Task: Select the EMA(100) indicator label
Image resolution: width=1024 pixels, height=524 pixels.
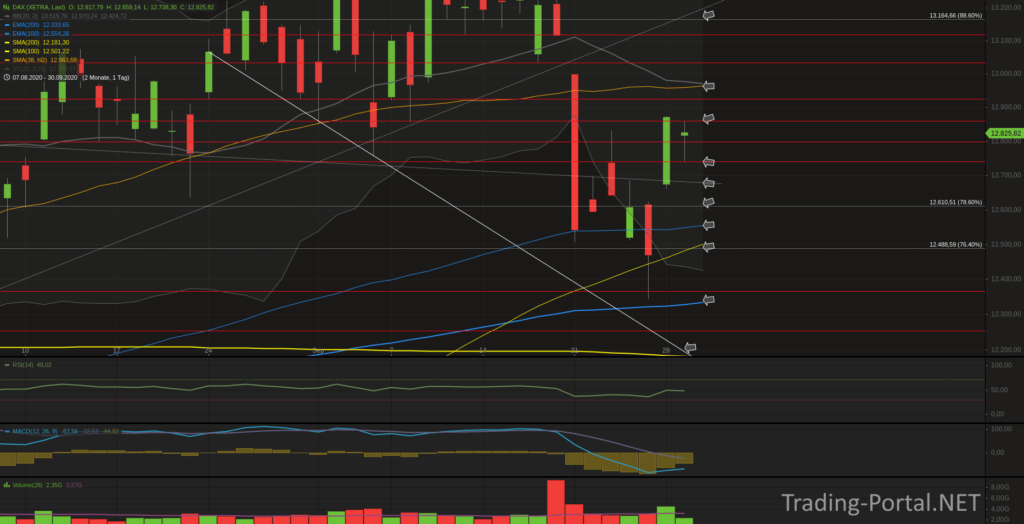Action: (26, 34)
